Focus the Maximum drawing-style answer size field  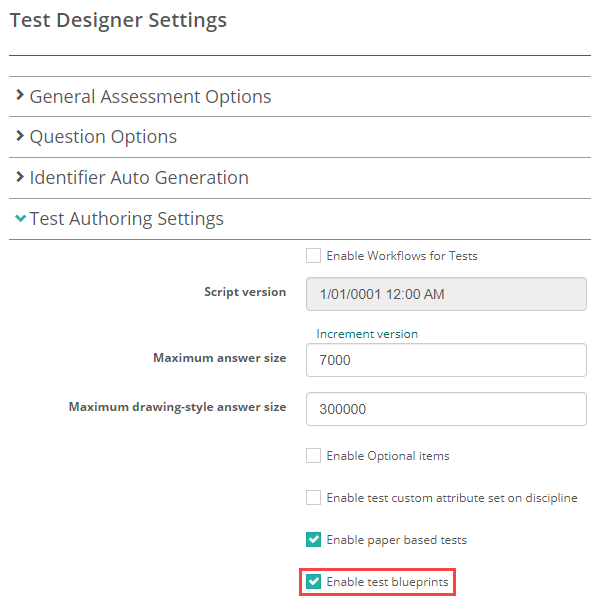[x=446, y=408]
